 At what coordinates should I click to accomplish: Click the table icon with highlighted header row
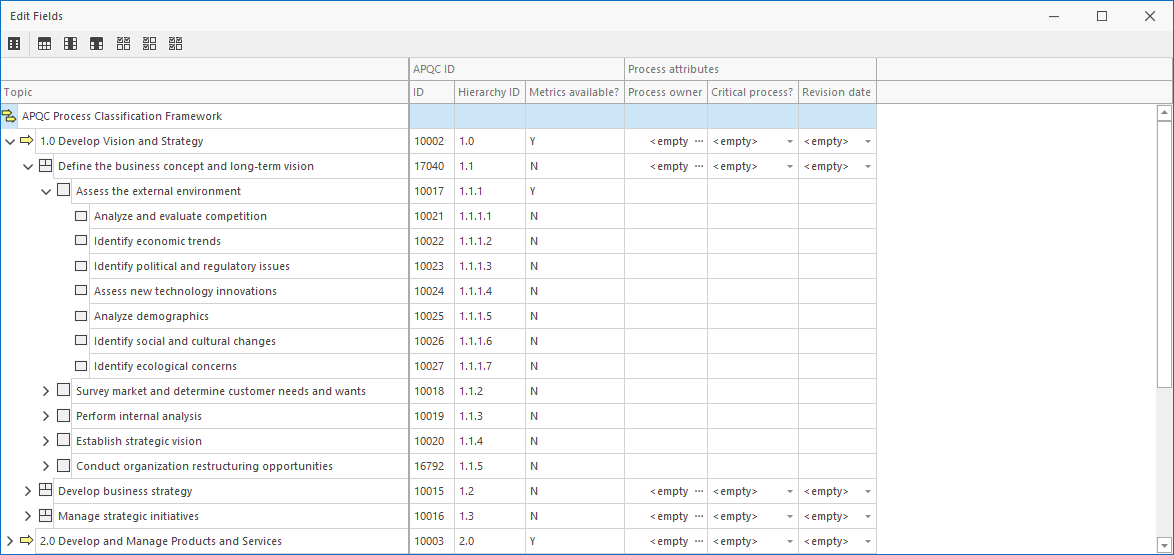[x=44, y=44]
